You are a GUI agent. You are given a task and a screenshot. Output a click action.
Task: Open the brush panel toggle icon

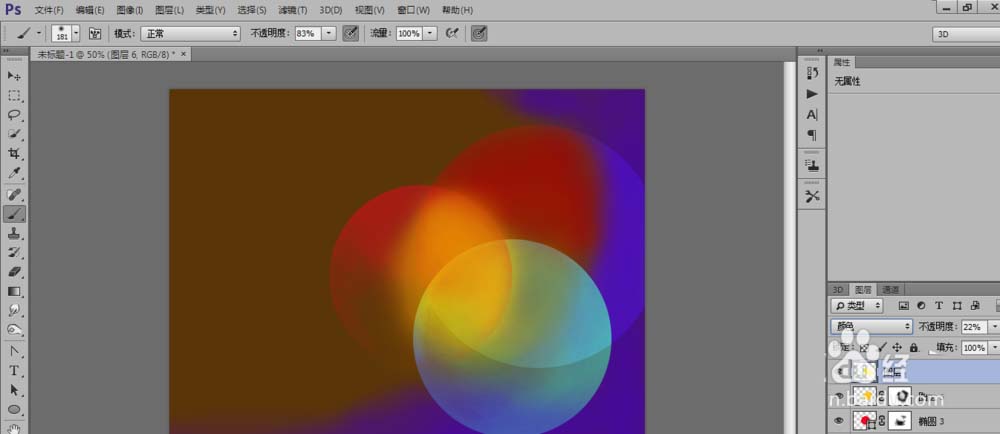click(x=95, y=33)
